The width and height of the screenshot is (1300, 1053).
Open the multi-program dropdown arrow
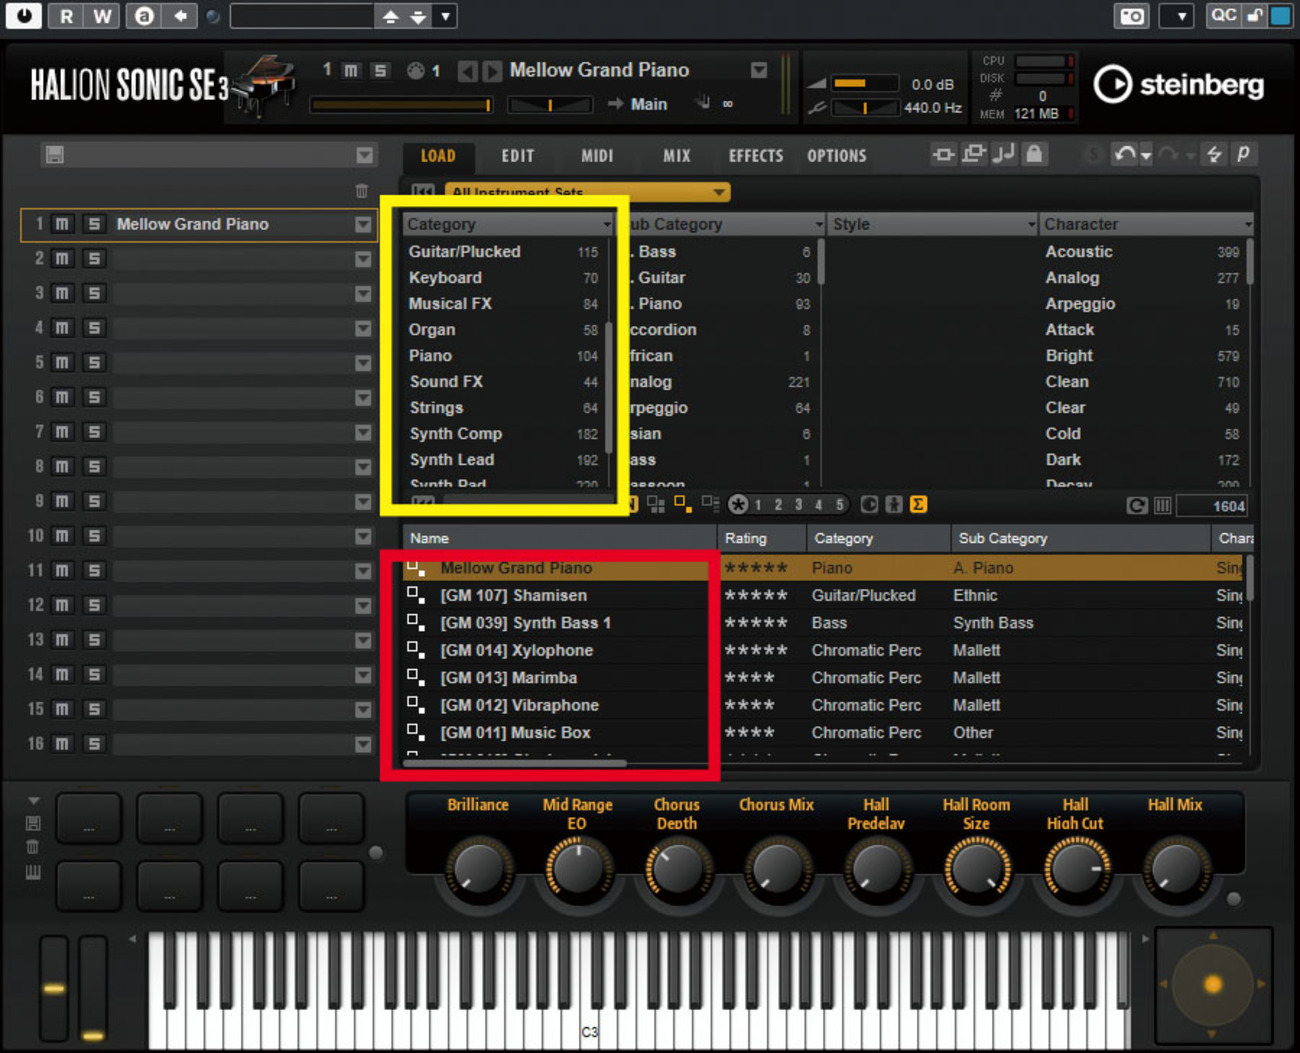pyautogui.click(x=364, y=155)
